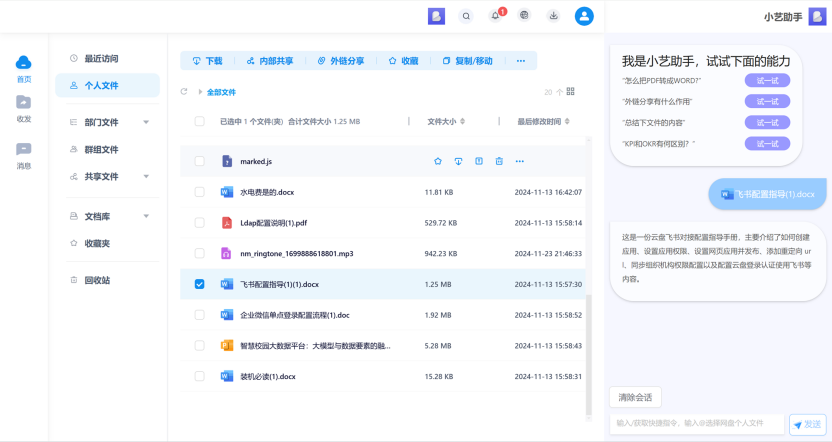Favorite marked.js using its star icon
This screenshot has height=442, width=832.
tap(438, 161)
